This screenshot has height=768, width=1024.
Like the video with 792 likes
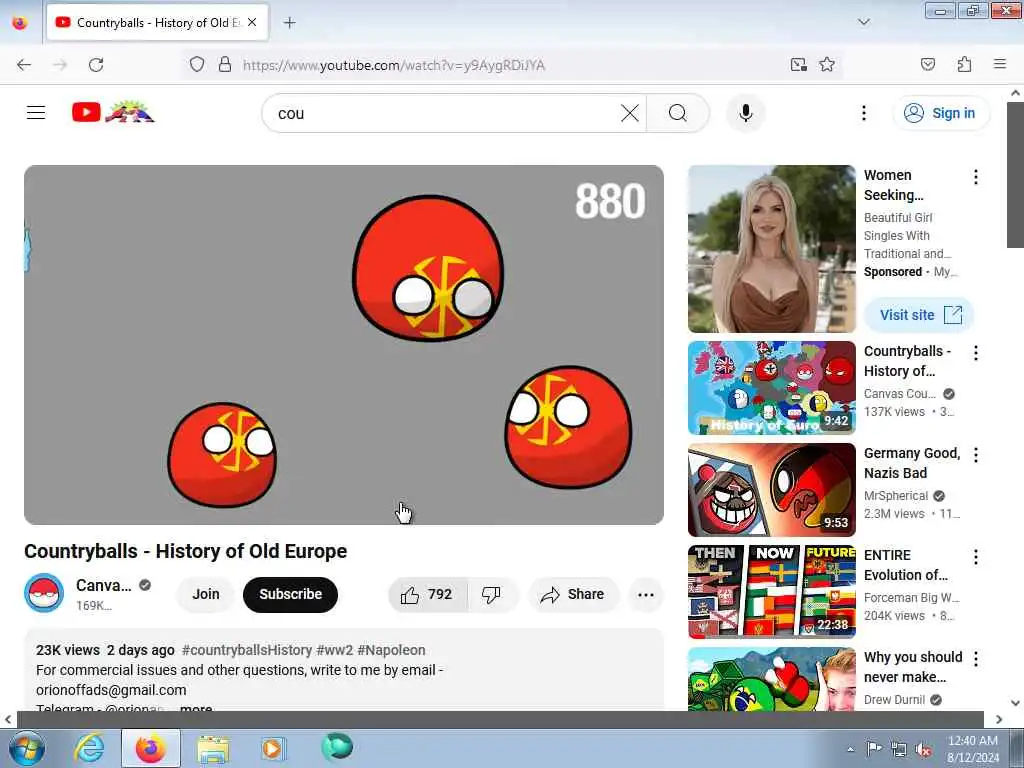[428, 594]
